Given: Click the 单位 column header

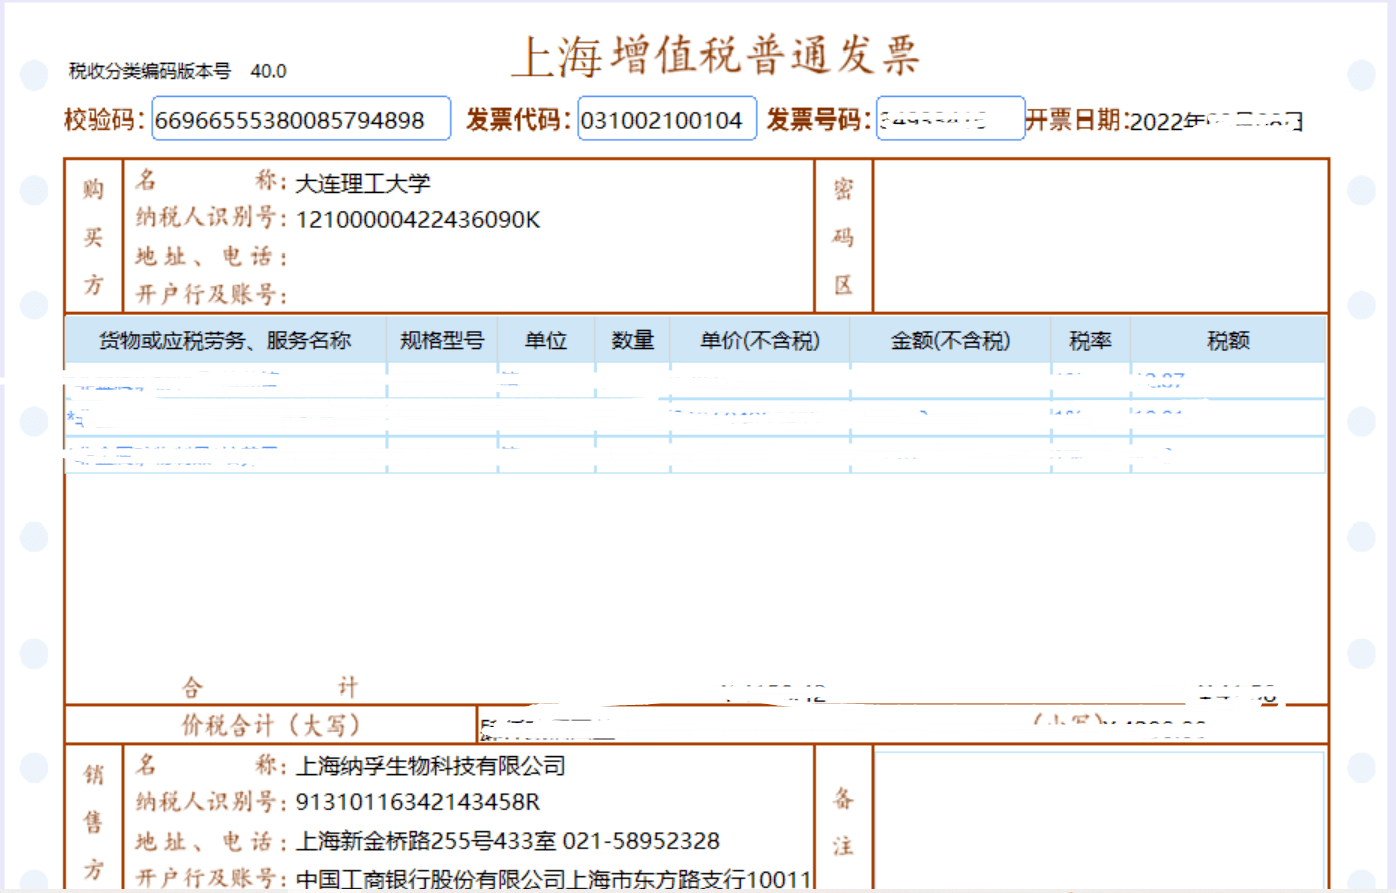Looking at the screenshot, I should point(546,341).
